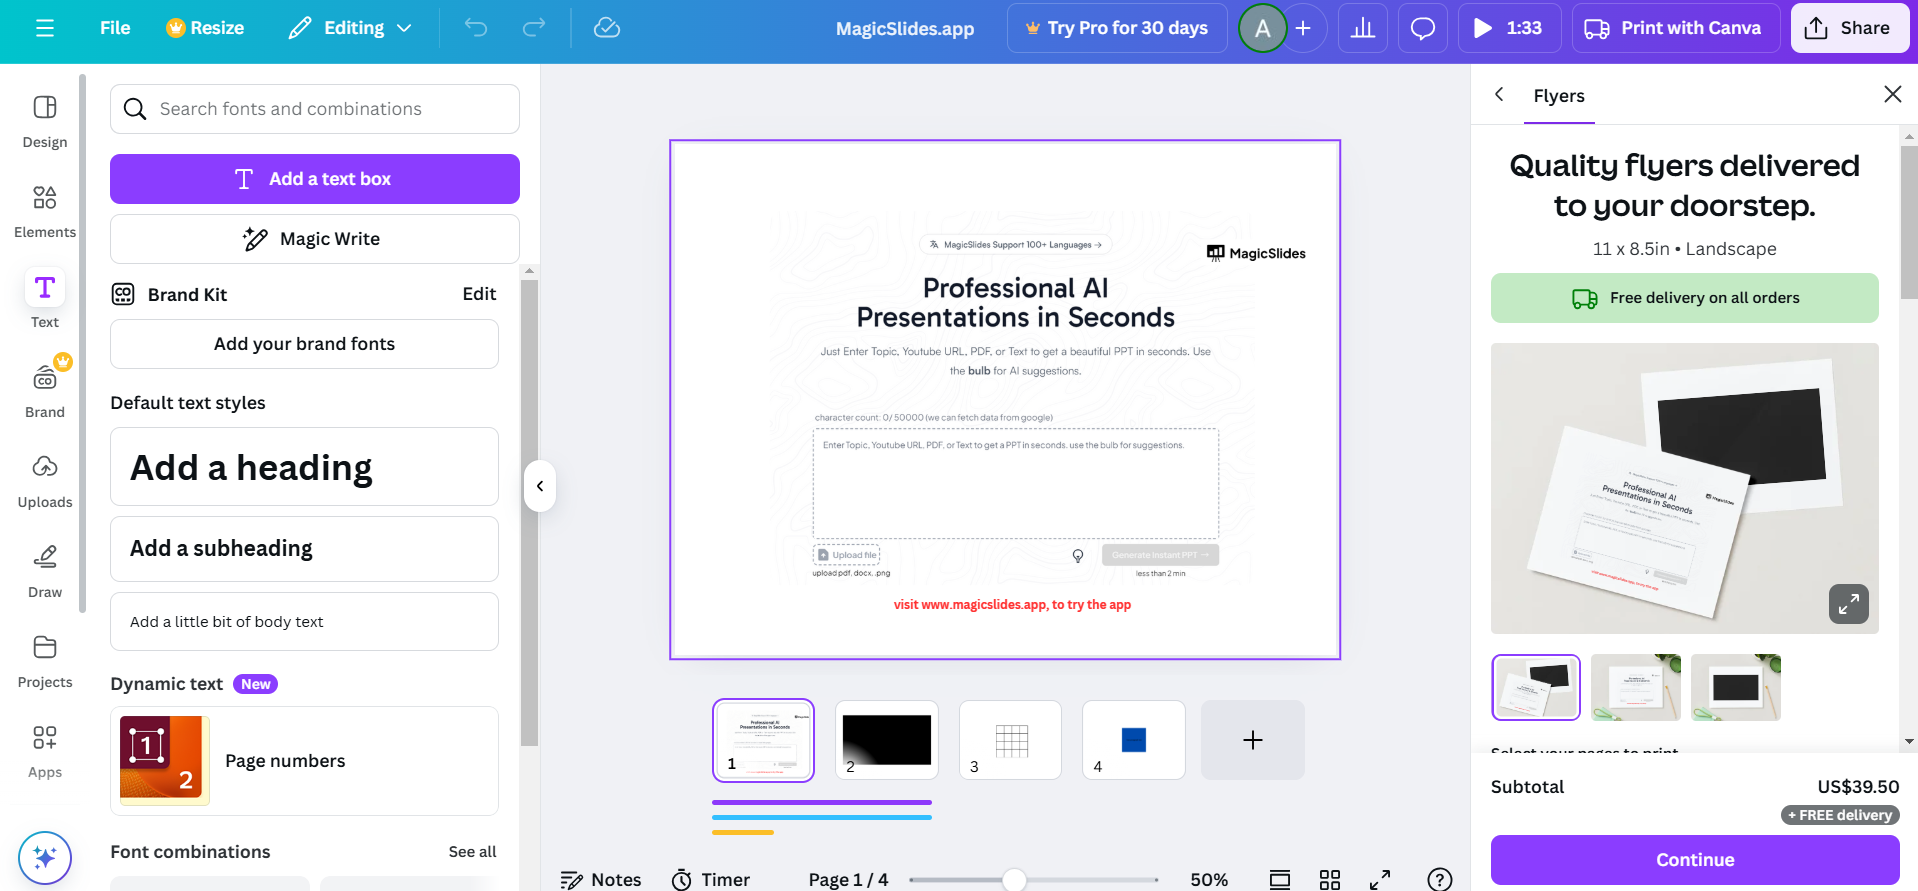Select page 2 black thumbnail

pos(887,740)
